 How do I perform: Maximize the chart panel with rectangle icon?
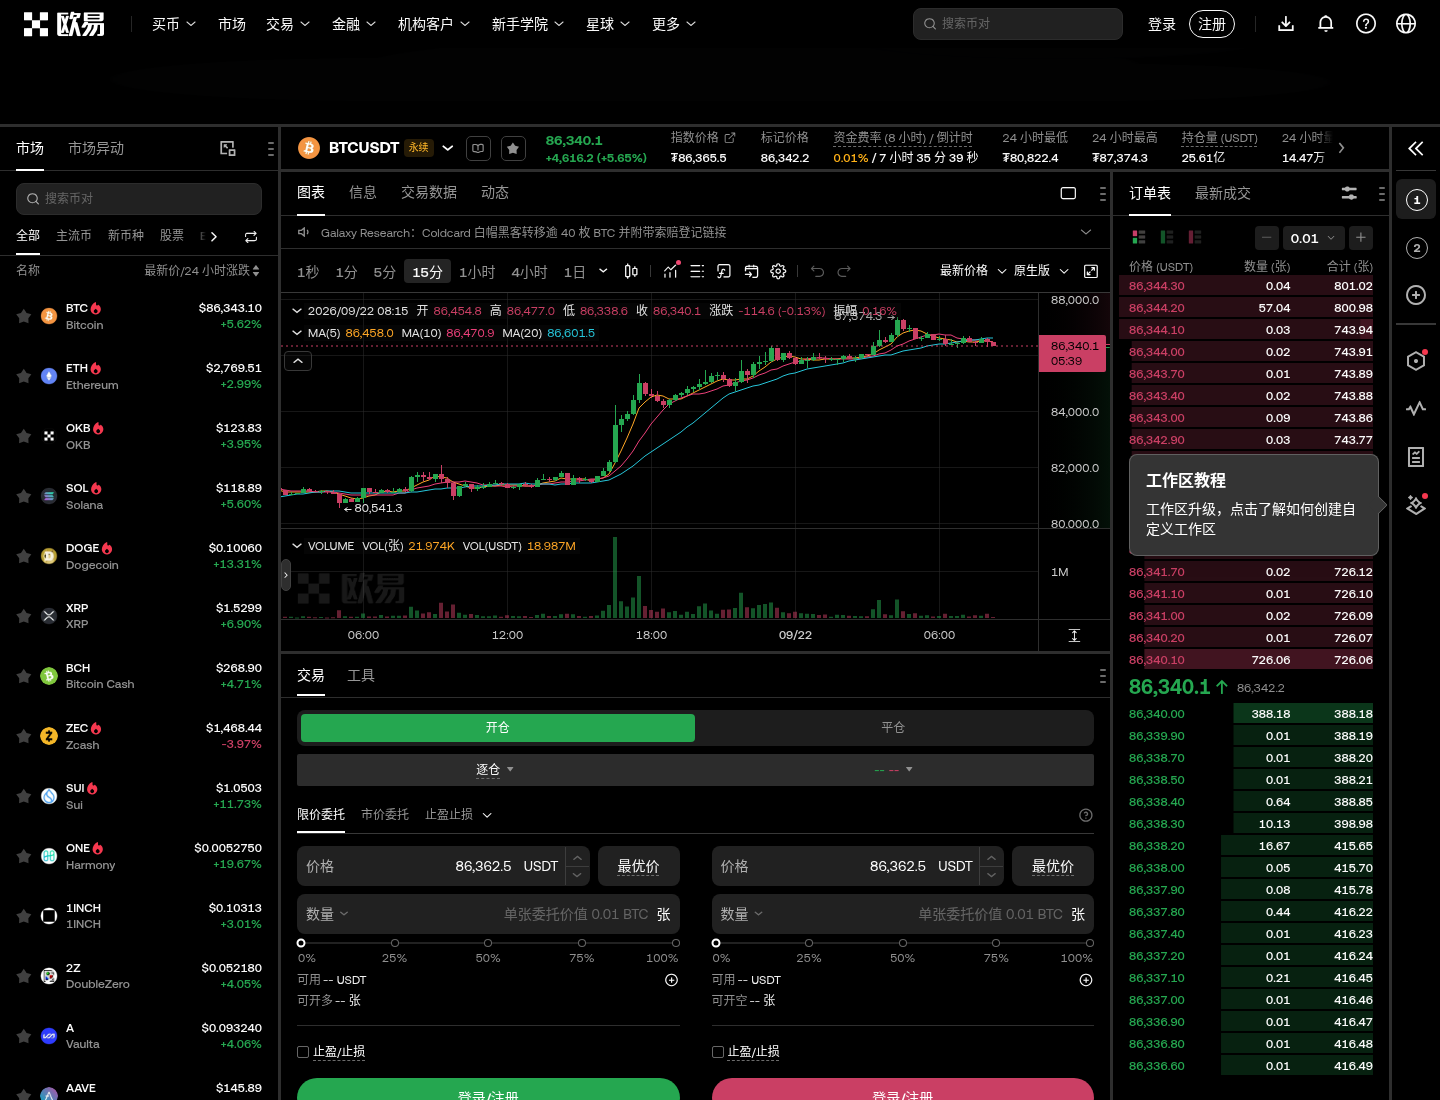1068,193
